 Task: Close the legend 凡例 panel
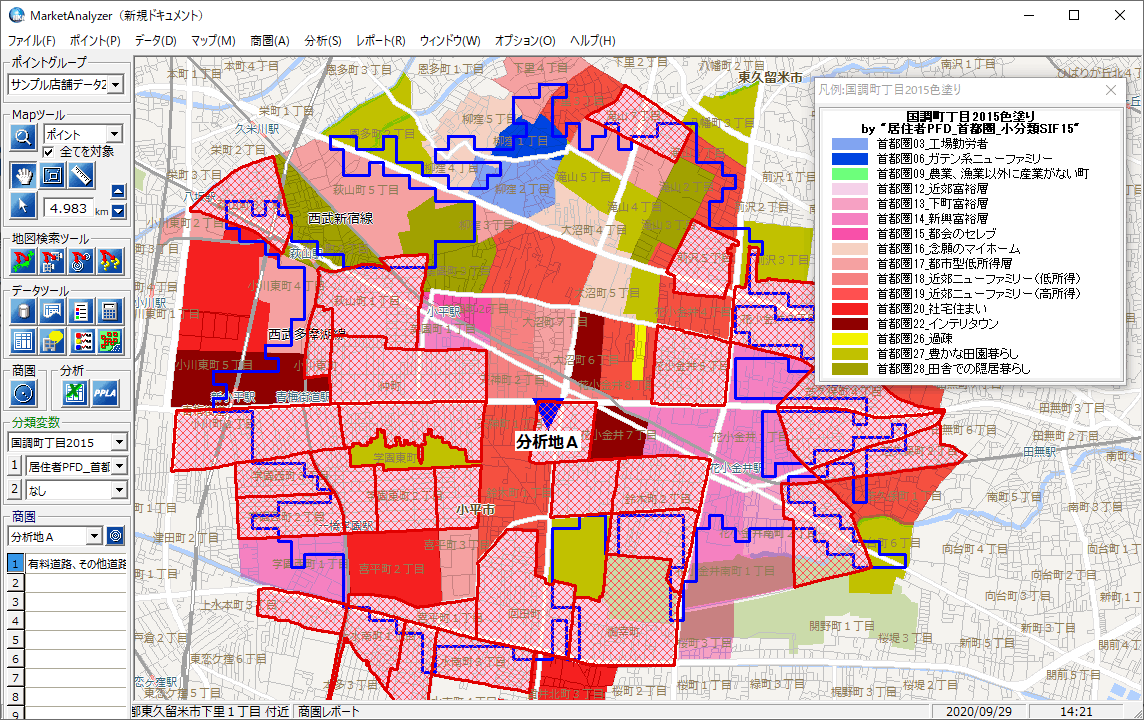[x=1110, y=90]
